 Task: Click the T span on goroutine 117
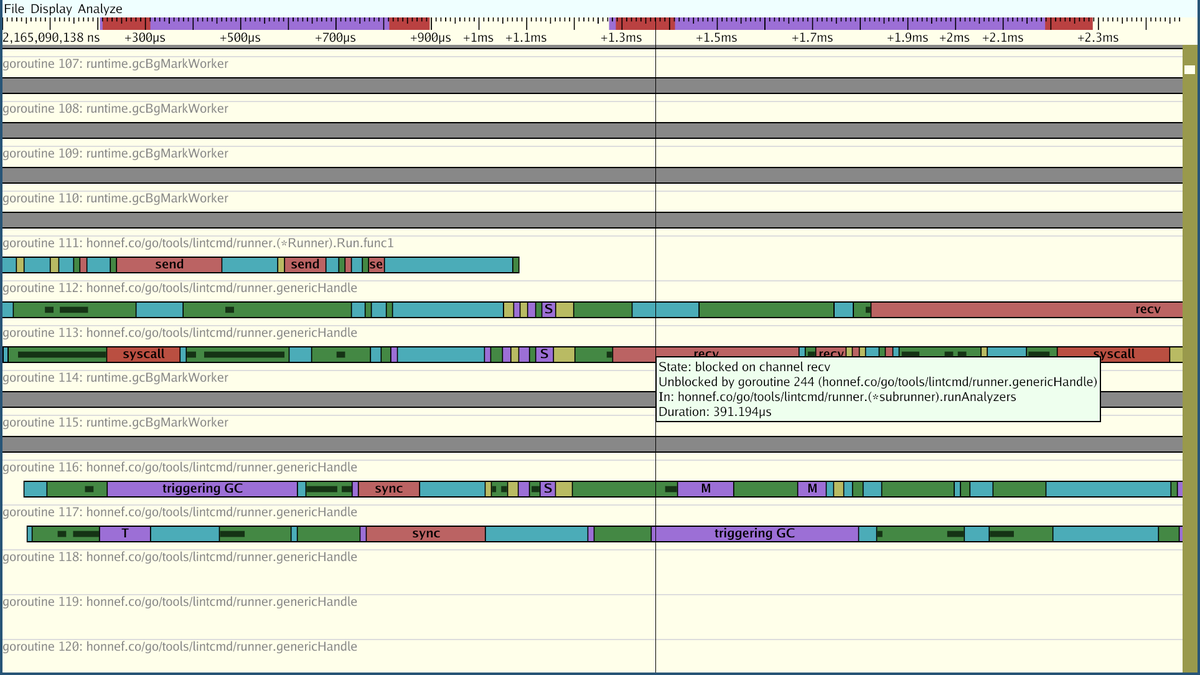123,533
